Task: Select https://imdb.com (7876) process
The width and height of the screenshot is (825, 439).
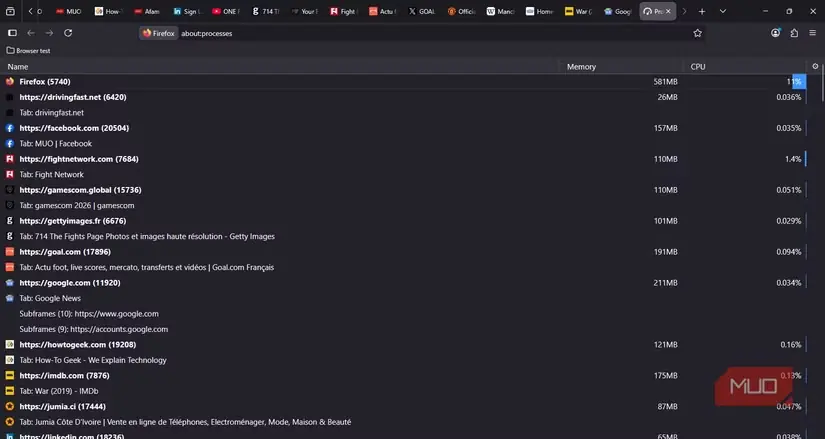Action: click(405, 376)
